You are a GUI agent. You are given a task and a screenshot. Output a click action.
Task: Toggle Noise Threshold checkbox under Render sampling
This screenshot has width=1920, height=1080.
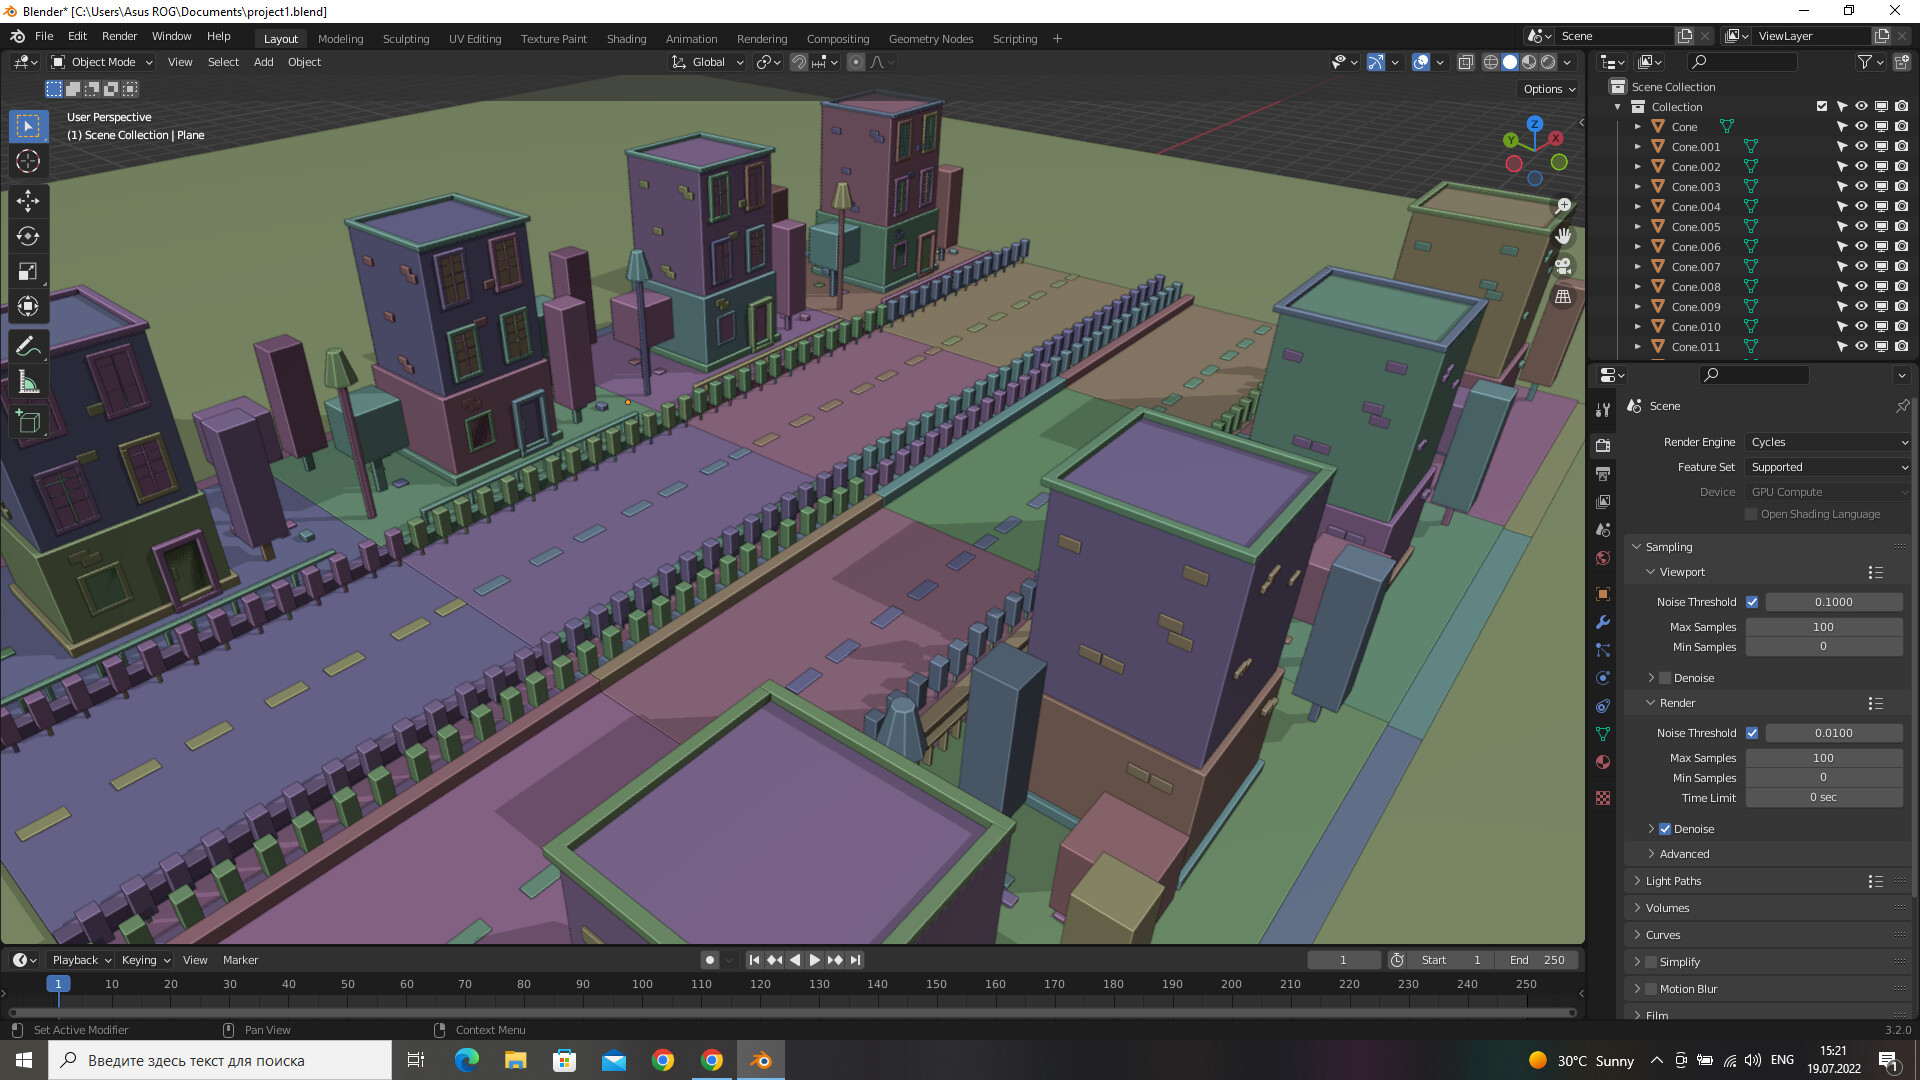[x=1753, y=733]
